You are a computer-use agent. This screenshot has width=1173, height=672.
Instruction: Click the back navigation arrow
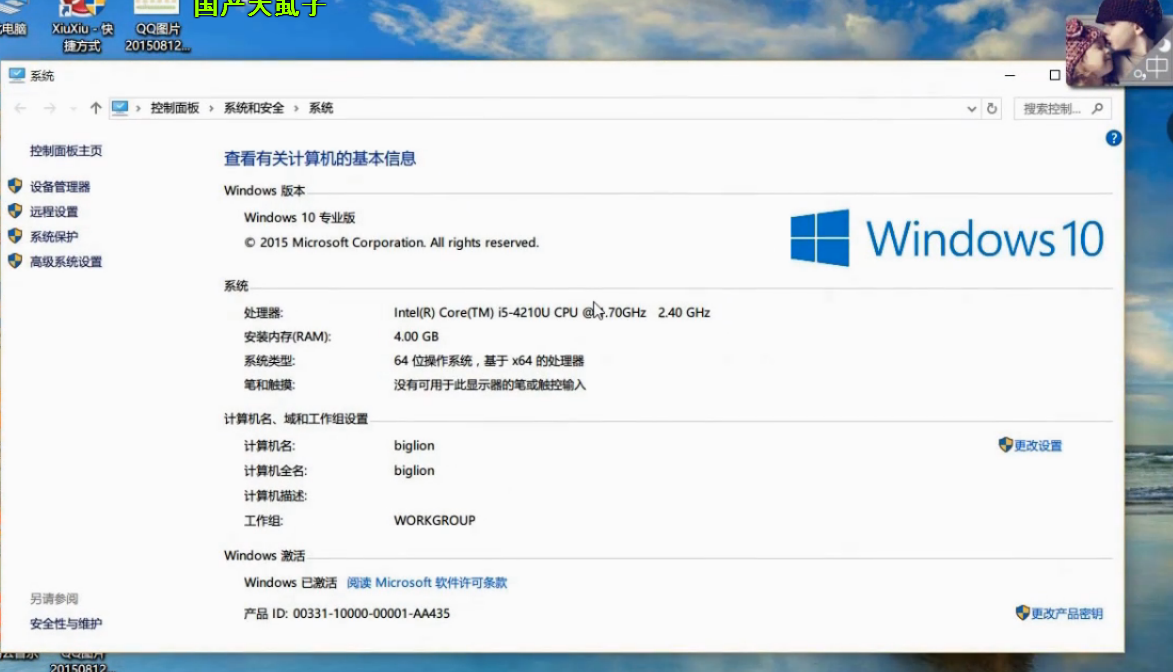click(x=20, y=108)
